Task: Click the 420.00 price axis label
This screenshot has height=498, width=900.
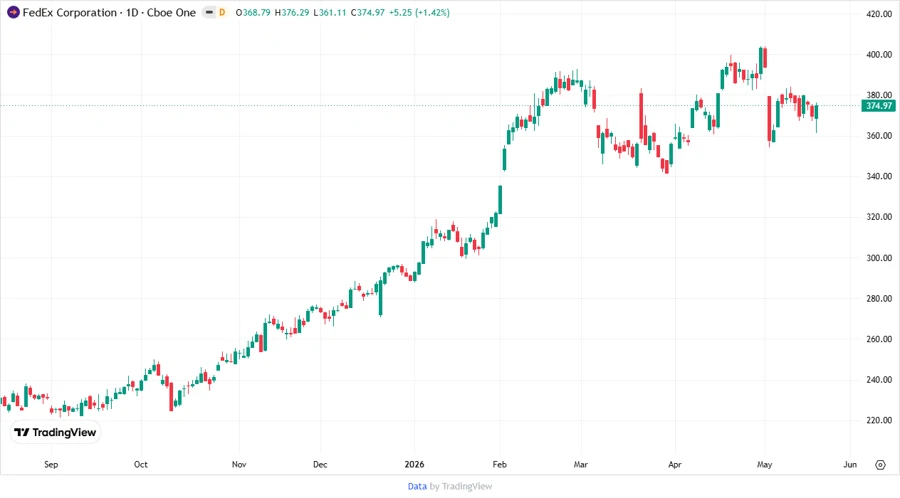Action: pos(879,14)
